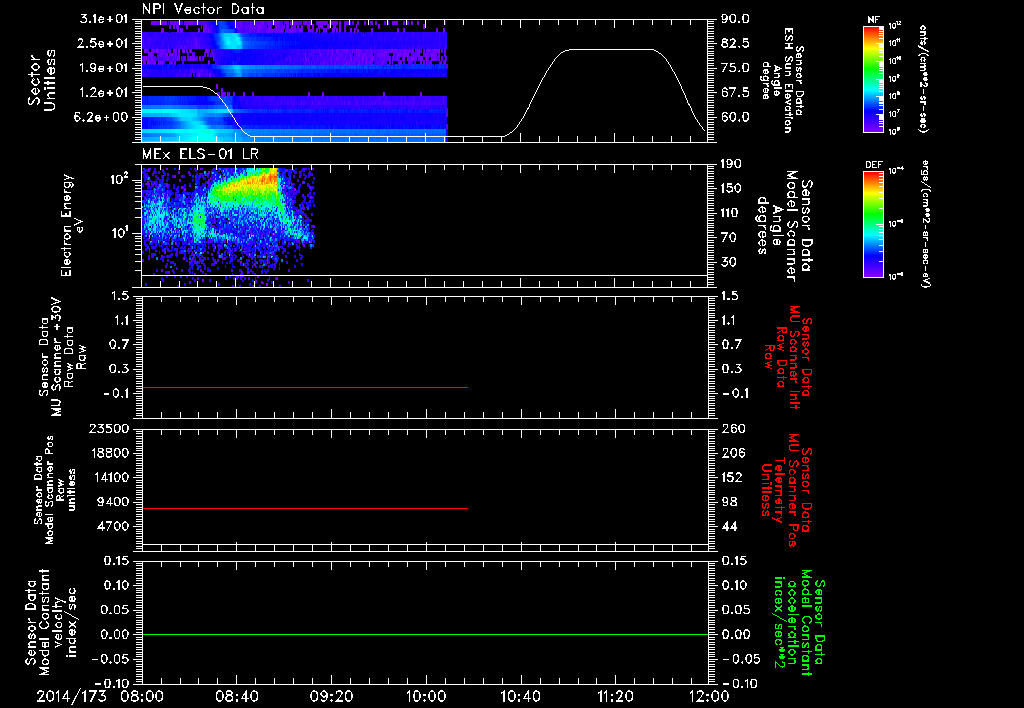Viewport: 1024px width, 708px height.
Task: Click the 14100 scanner position tick value
Action: pyautogui.click(x=109, y=477)
